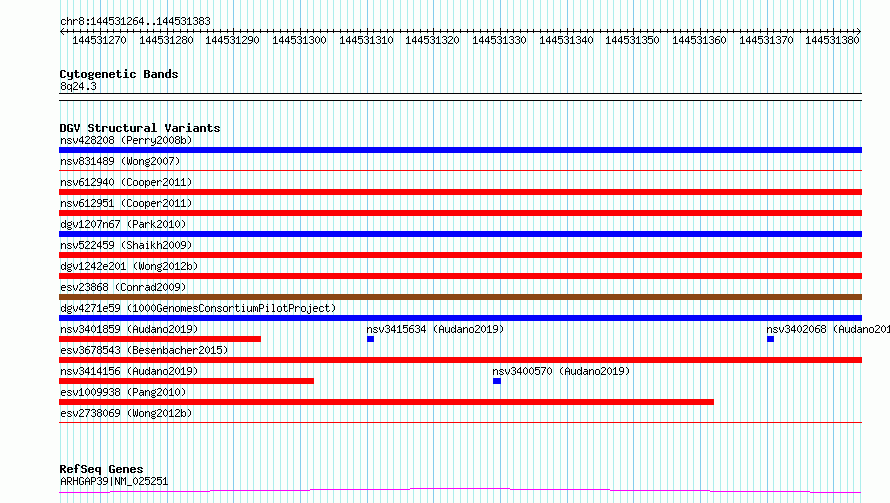Click ruler position 144531360

point(699,40)
